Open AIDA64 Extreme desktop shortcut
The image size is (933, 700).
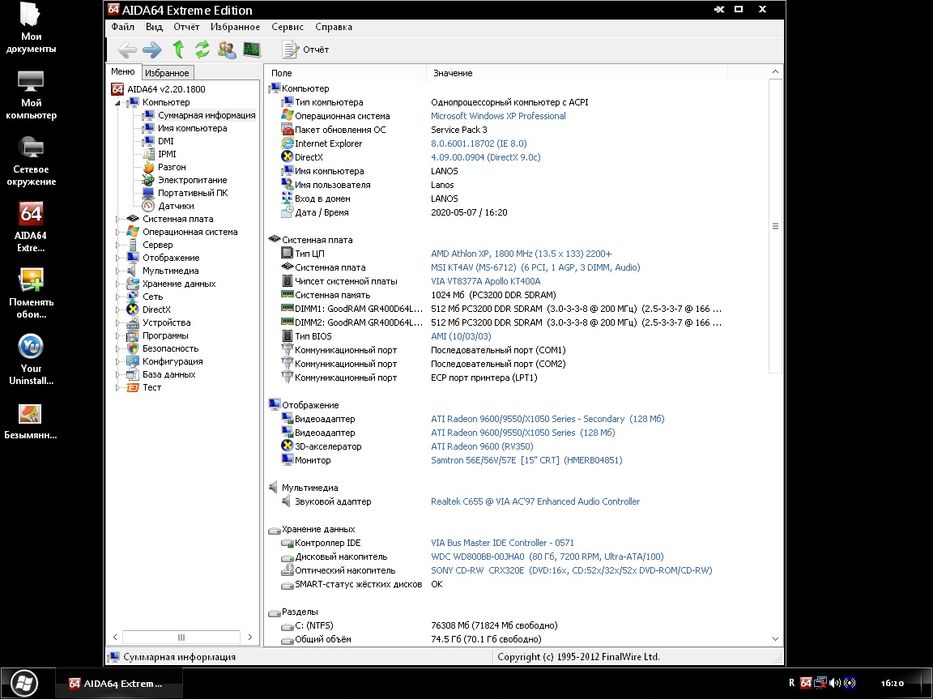coord(31,227)
